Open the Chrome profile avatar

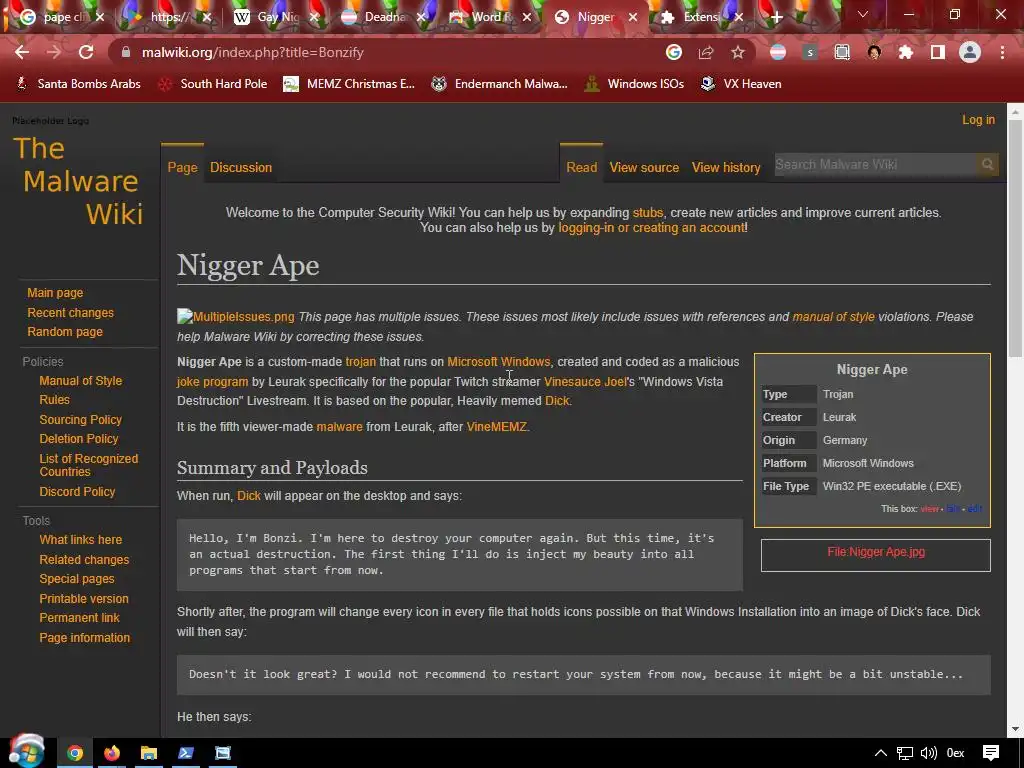tap(970, 52)
